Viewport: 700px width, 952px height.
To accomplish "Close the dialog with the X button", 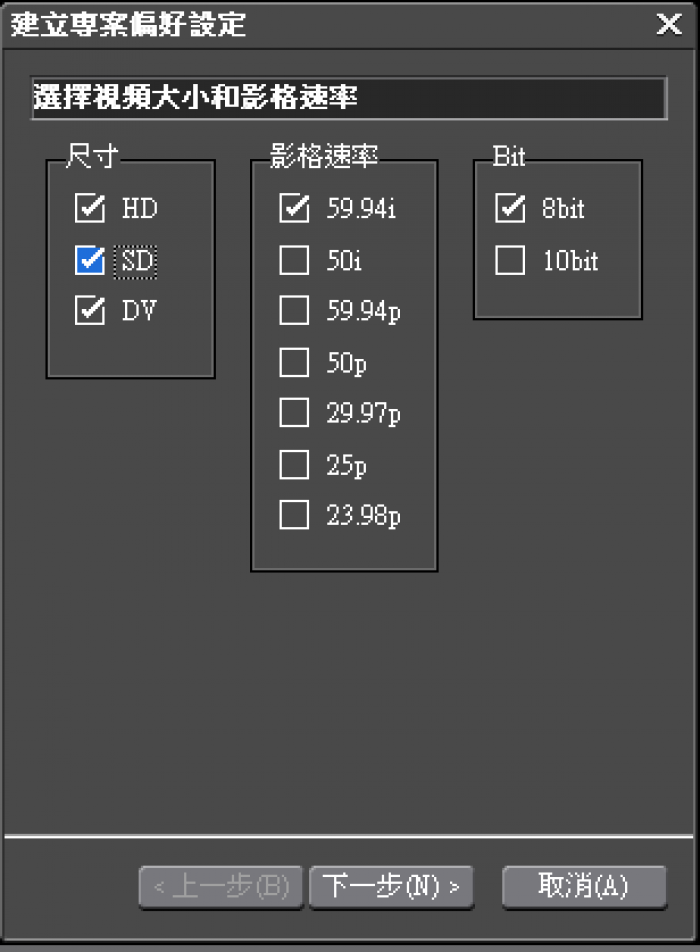I will point(669,25).
